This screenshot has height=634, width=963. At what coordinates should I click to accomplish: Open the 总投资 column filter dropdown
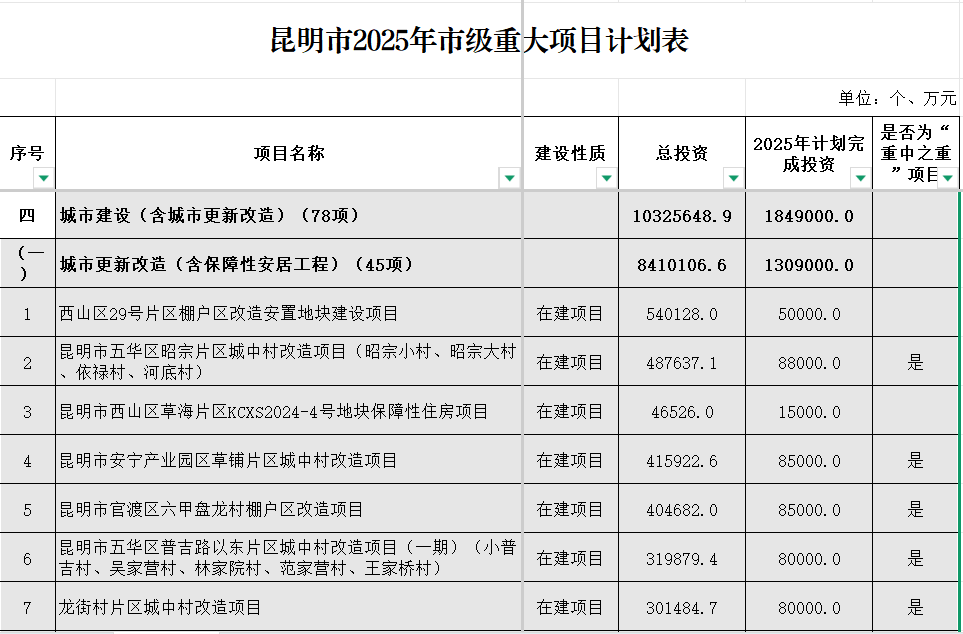point(732,178)
